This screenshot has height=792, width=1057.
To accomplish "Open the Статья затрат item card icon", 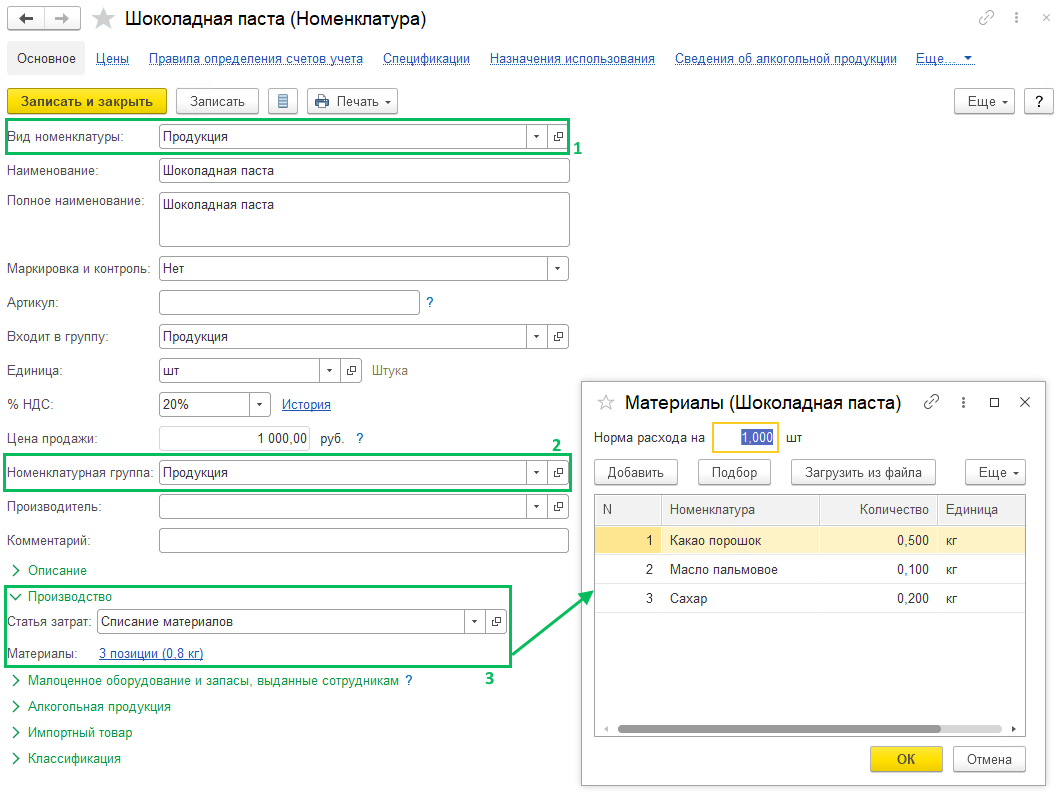I will 496,621.
